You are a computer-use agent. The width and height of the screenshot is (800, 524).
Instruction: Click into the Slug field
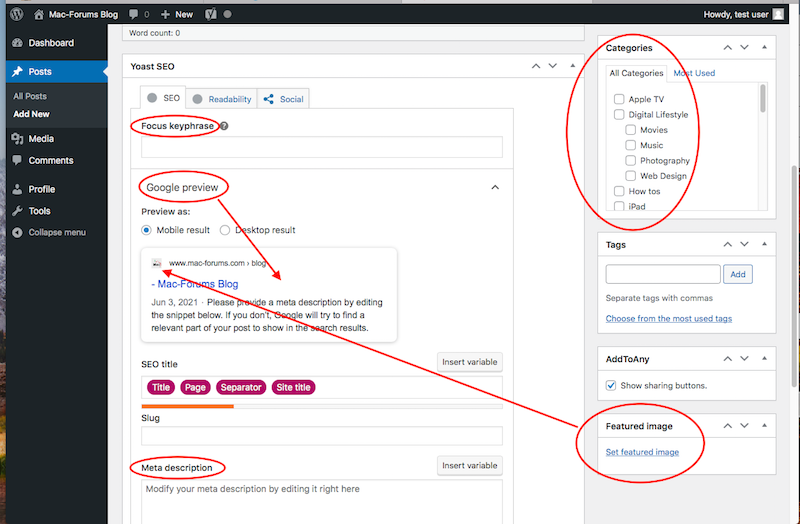point(321,436)
